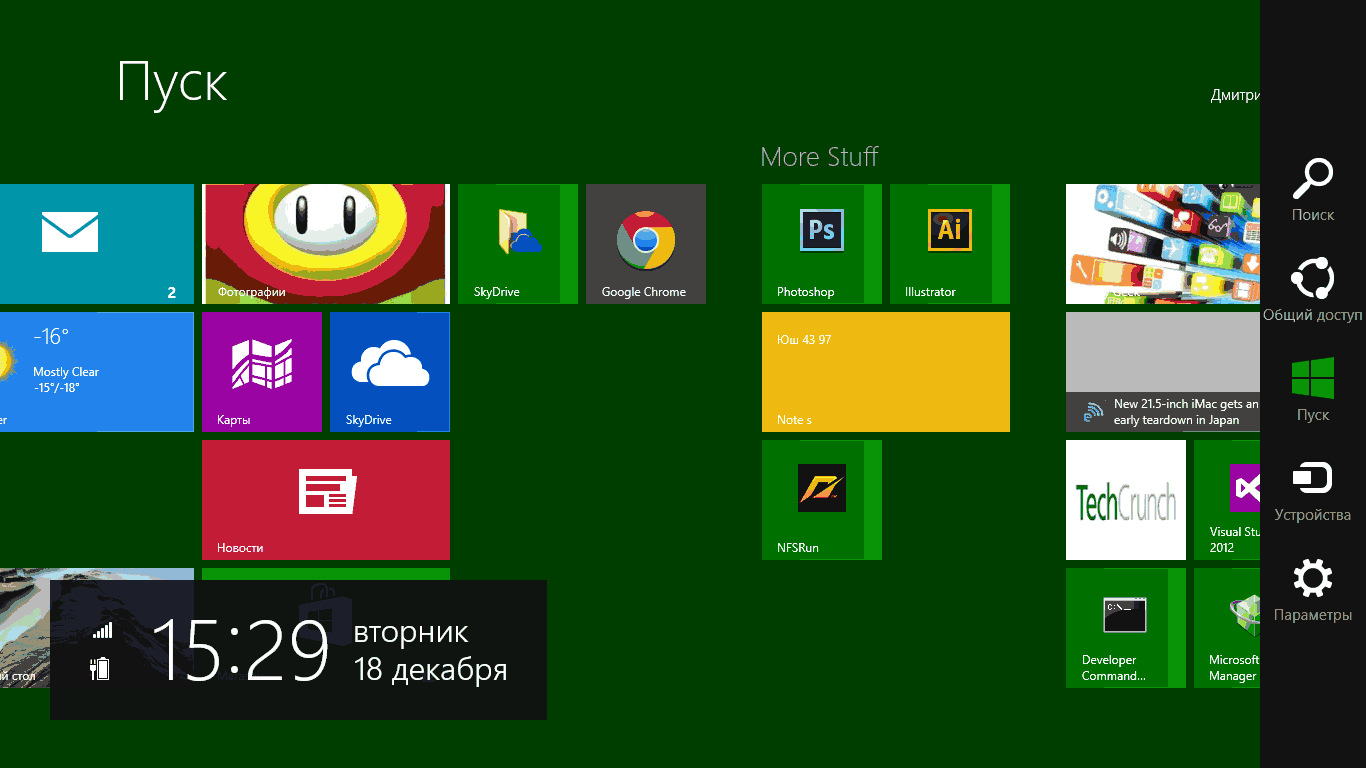
Task: Launch the NFSRun tile
Action: tap(822, 500)
